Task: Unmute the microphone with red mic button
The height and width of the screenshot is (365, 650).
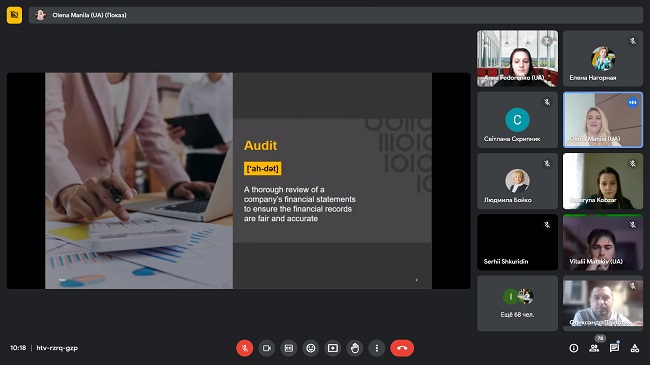Action: click(x=245, y=348)
